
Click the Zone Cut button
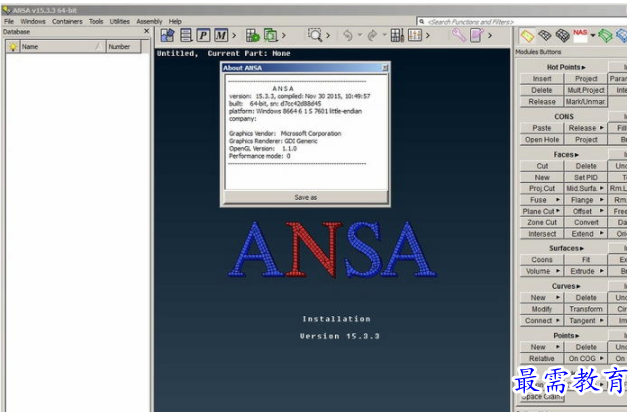click(x=542, y=223)
